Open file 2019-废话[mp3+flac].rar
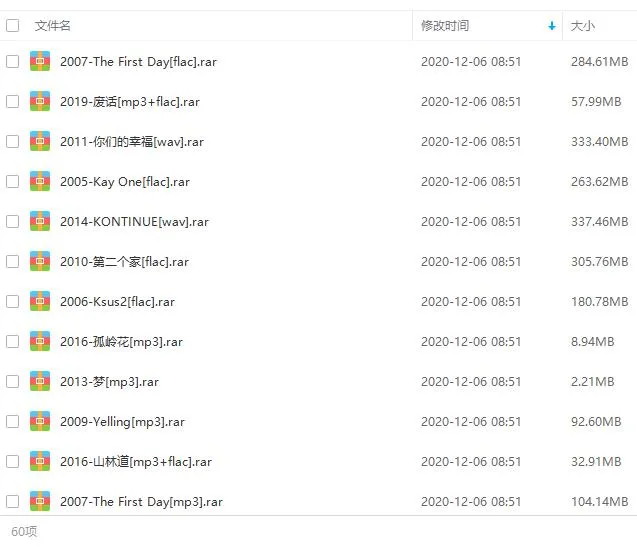This screenshot has height=547, width=637. (x=130, y=102)
